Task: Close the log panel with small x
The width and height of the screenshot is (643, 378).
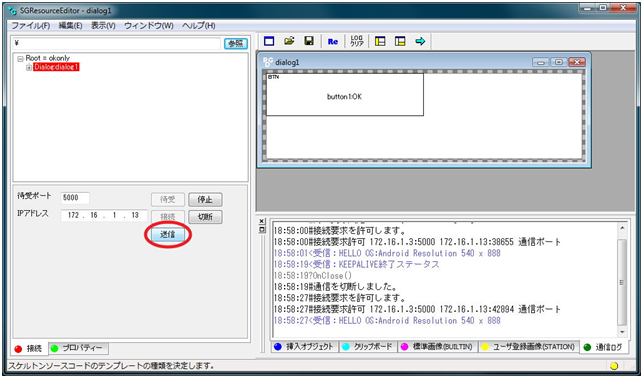Action: [x=262, y=222]
